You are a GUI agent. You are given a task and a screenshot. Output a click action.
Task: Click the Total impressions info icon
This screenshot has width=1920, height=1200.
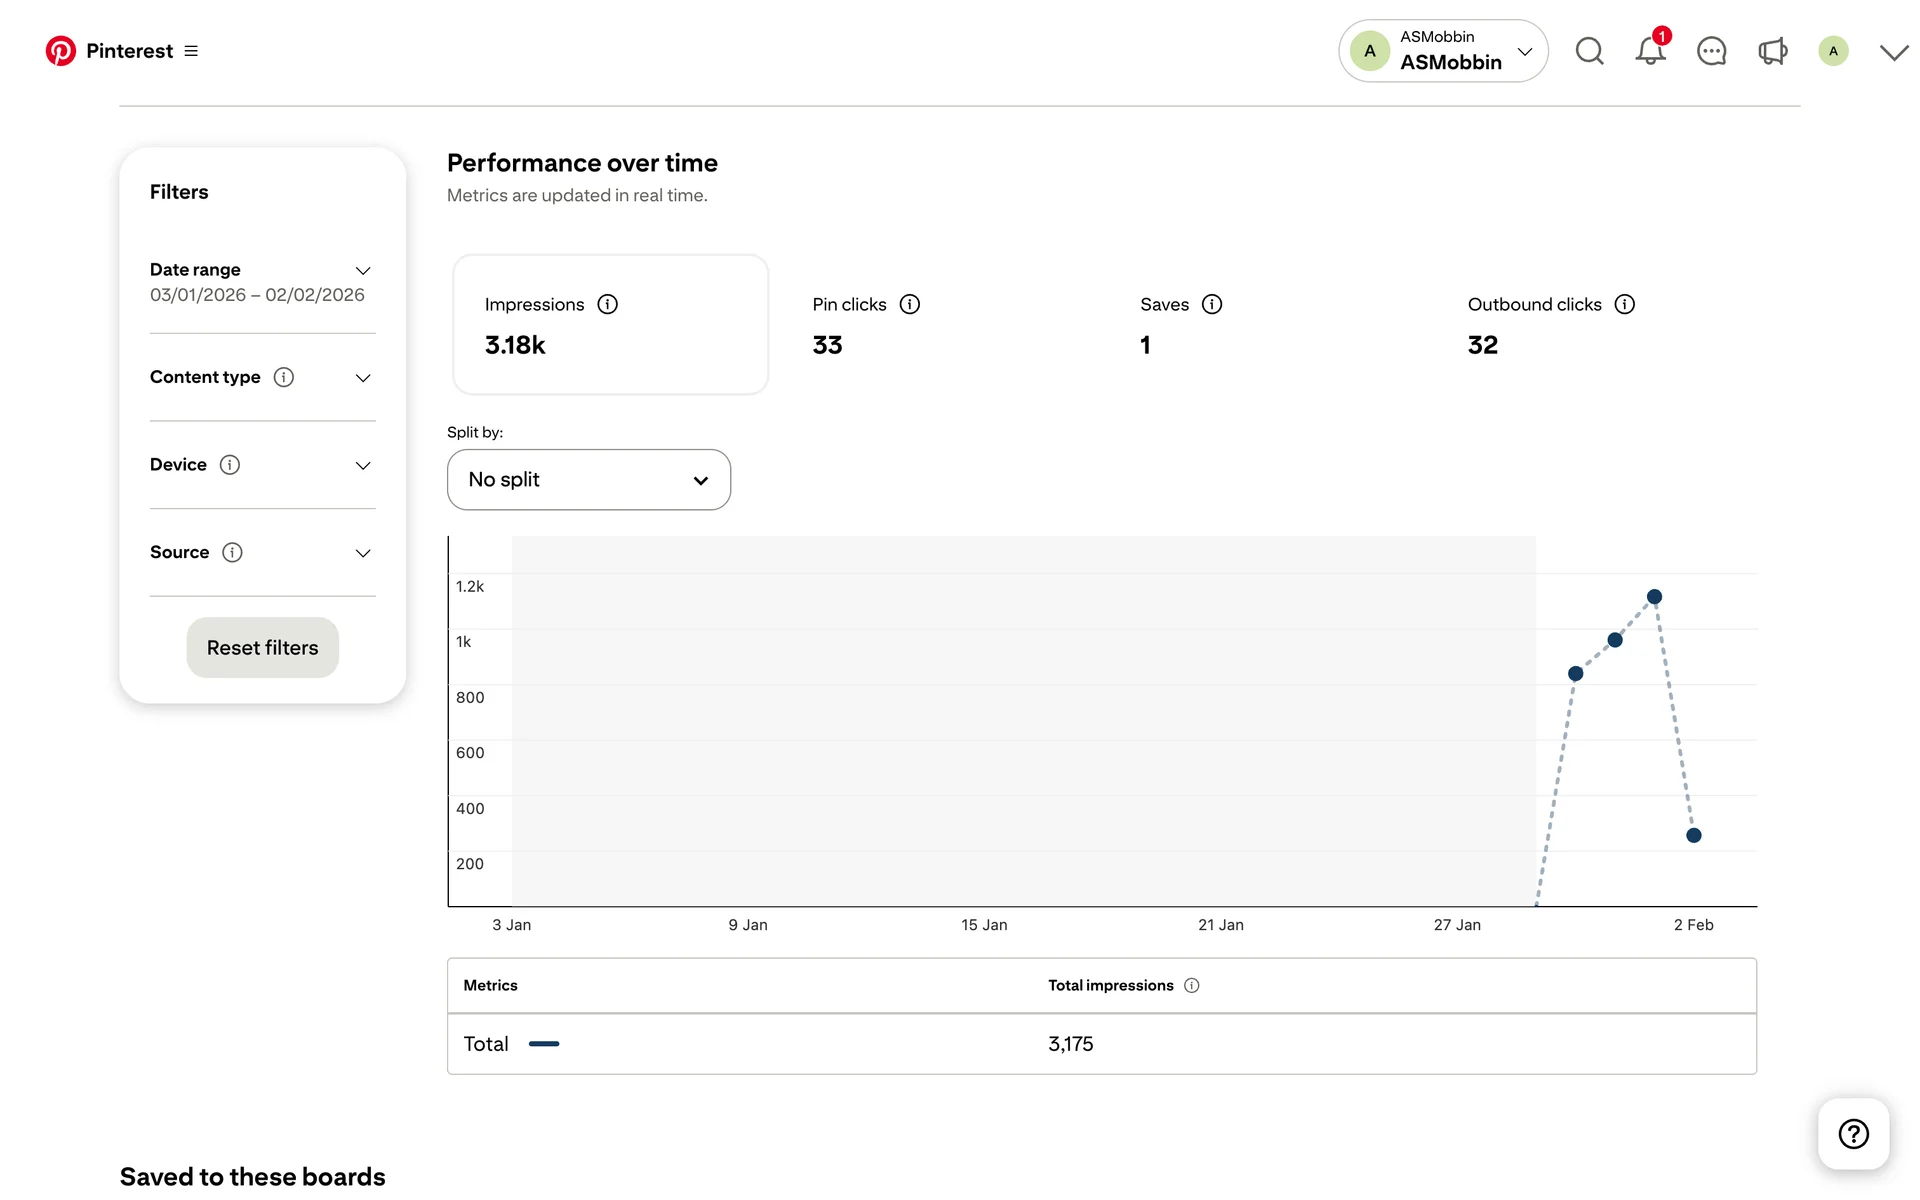click(x=1191, y=985)
